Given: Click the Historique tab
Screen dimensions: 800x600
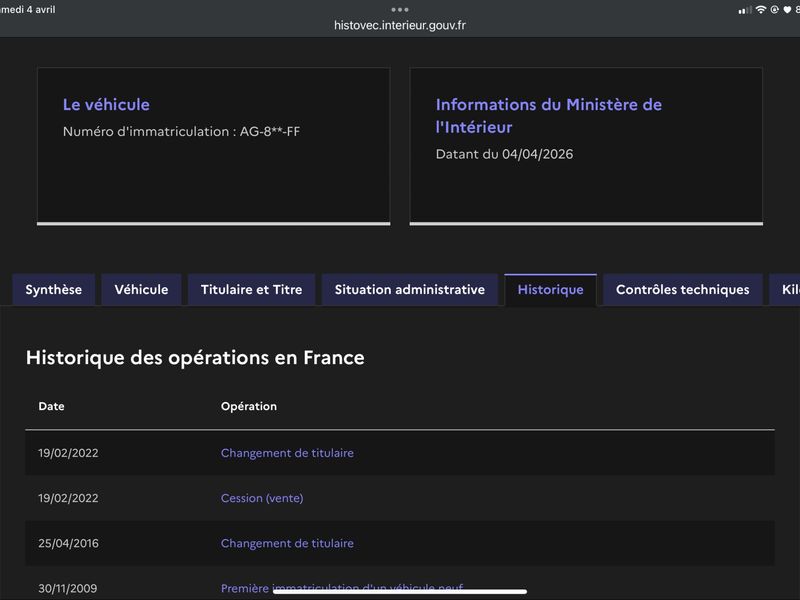Looking at the screenshot, I should coord(550,290).
